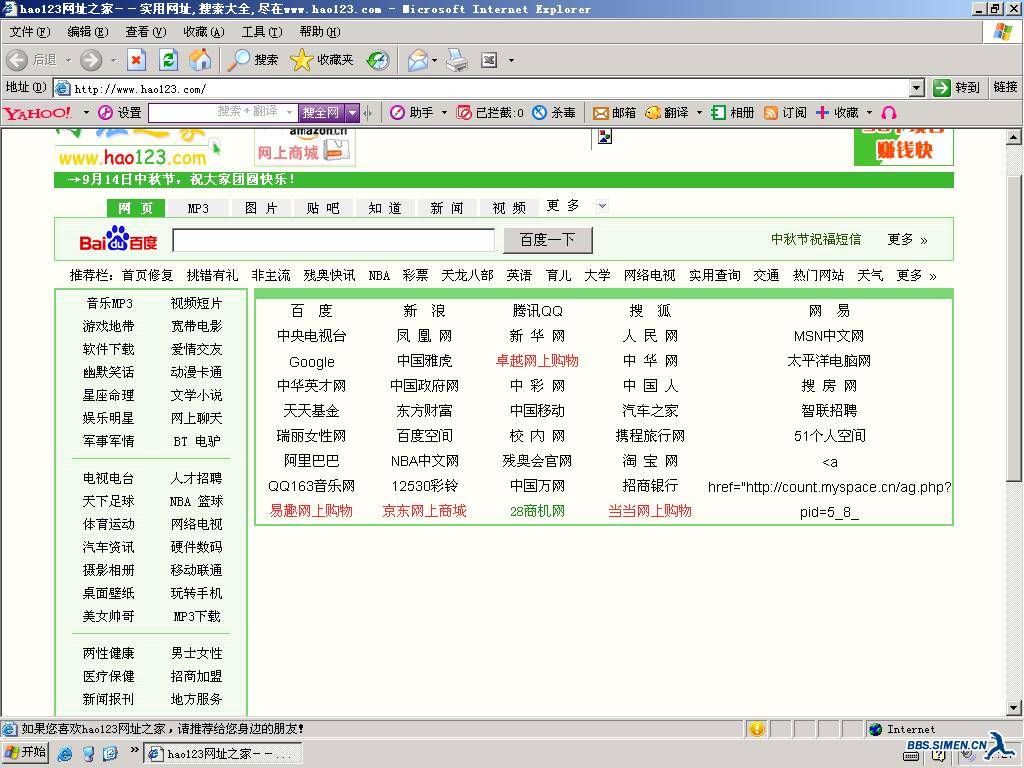Click vertical scrollbar up arrow
1024x768 pixels.
(1014, 136)
